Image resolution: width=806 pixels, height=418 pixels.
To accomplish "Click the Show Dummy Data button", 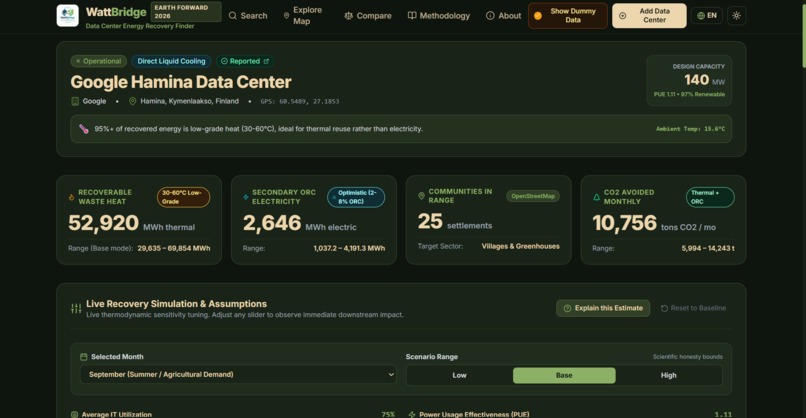I will [567, 15].
